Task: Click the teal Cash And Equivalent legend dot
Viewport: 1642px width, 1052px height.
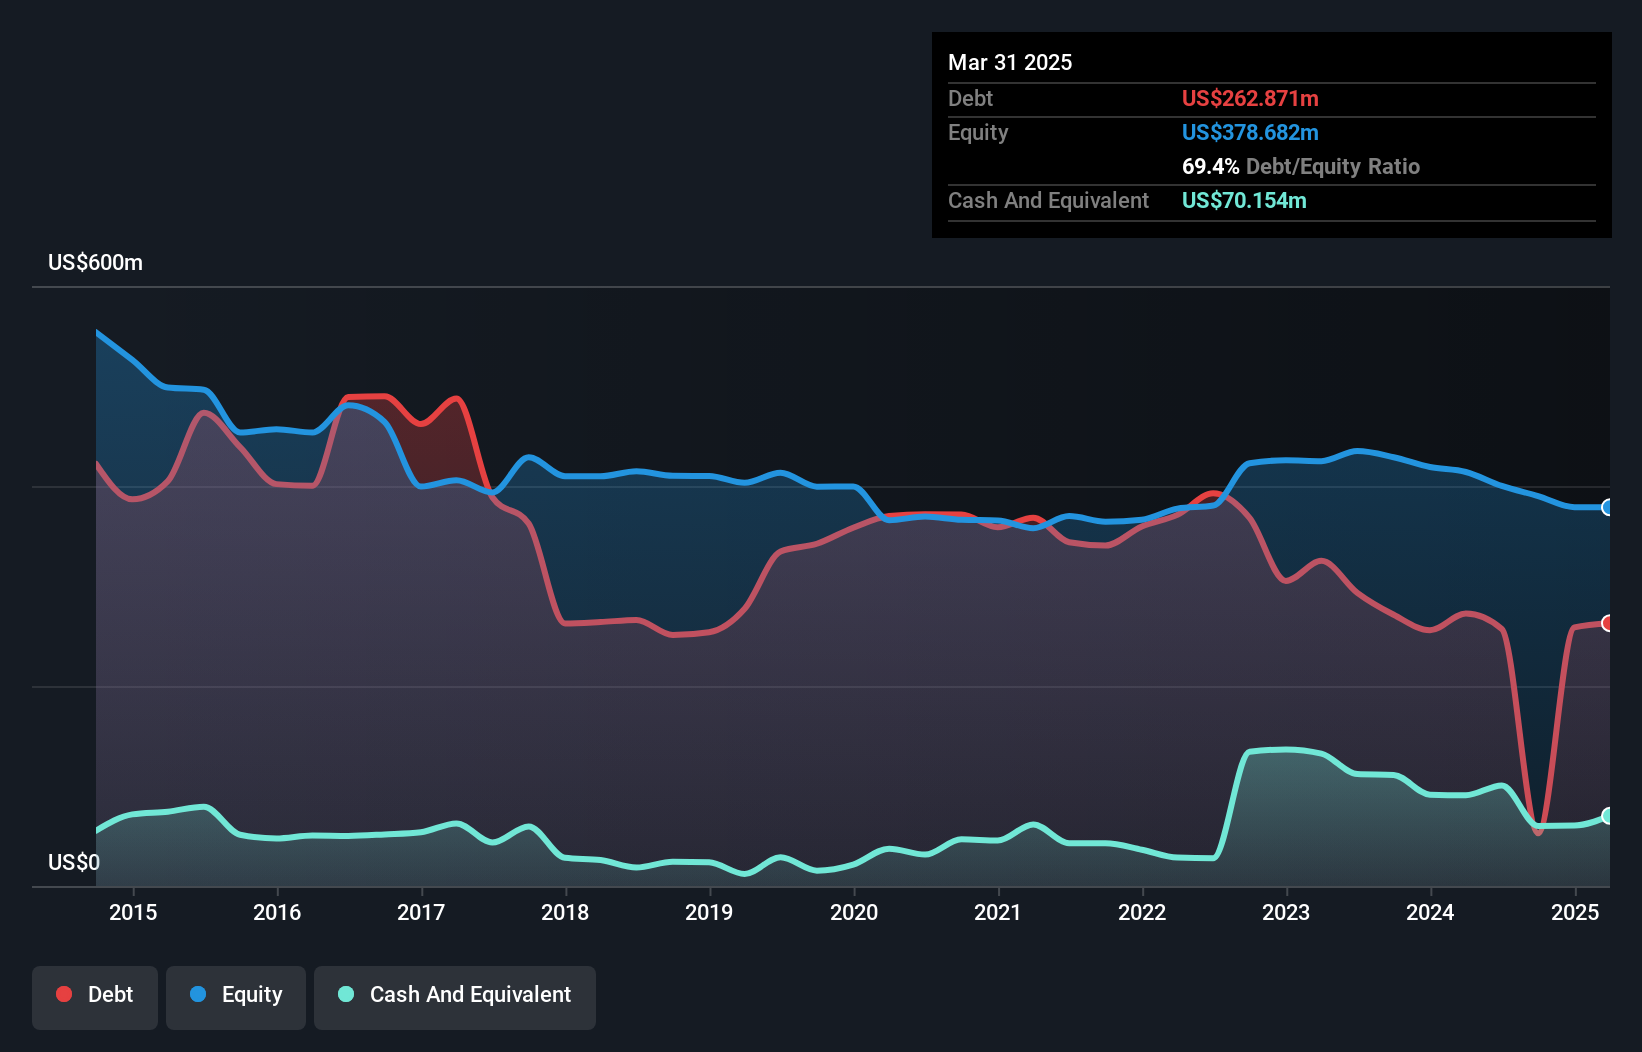Action: (345, 994)
